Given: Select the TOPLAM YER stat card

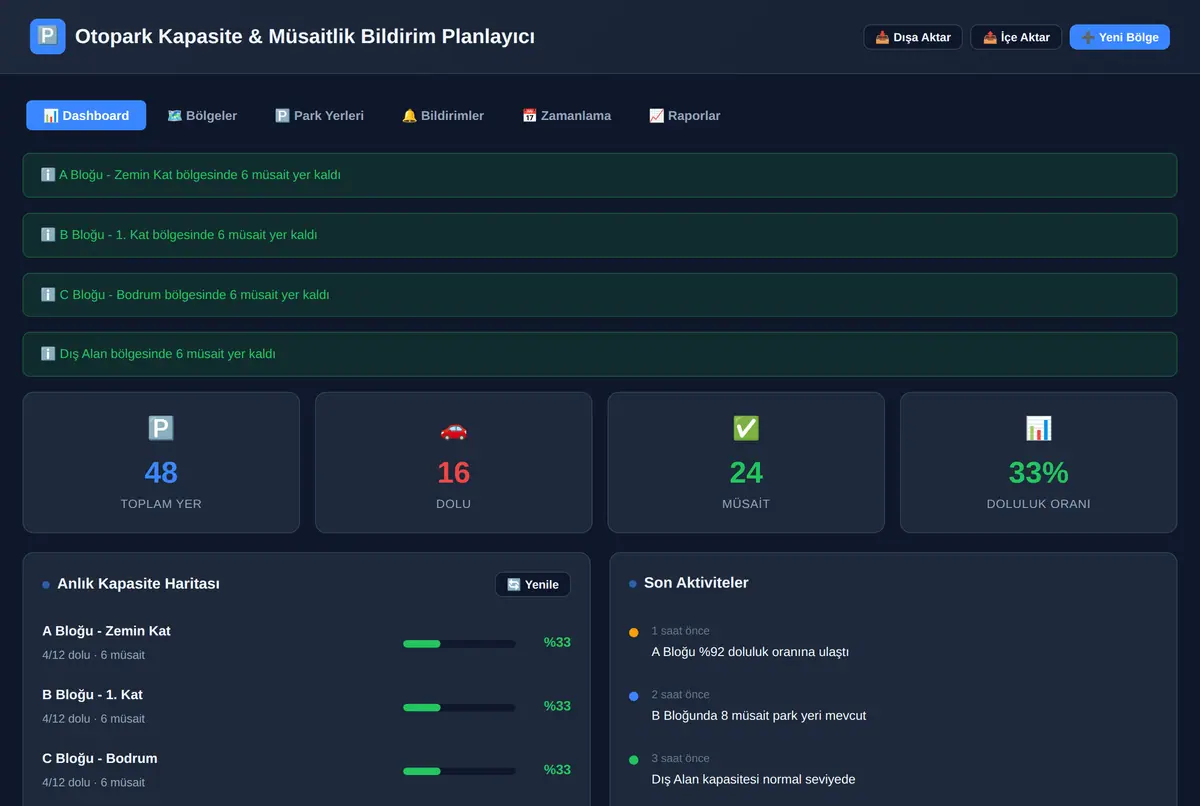Looking at the screenshot, I should point(161,462).
